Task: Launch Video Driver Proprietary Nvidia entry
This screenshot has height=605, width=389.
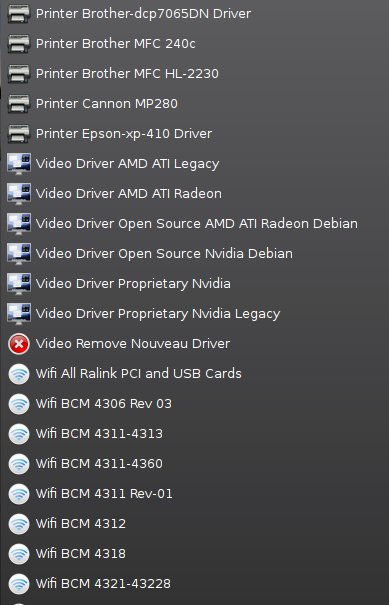Action: pos(194,284)
